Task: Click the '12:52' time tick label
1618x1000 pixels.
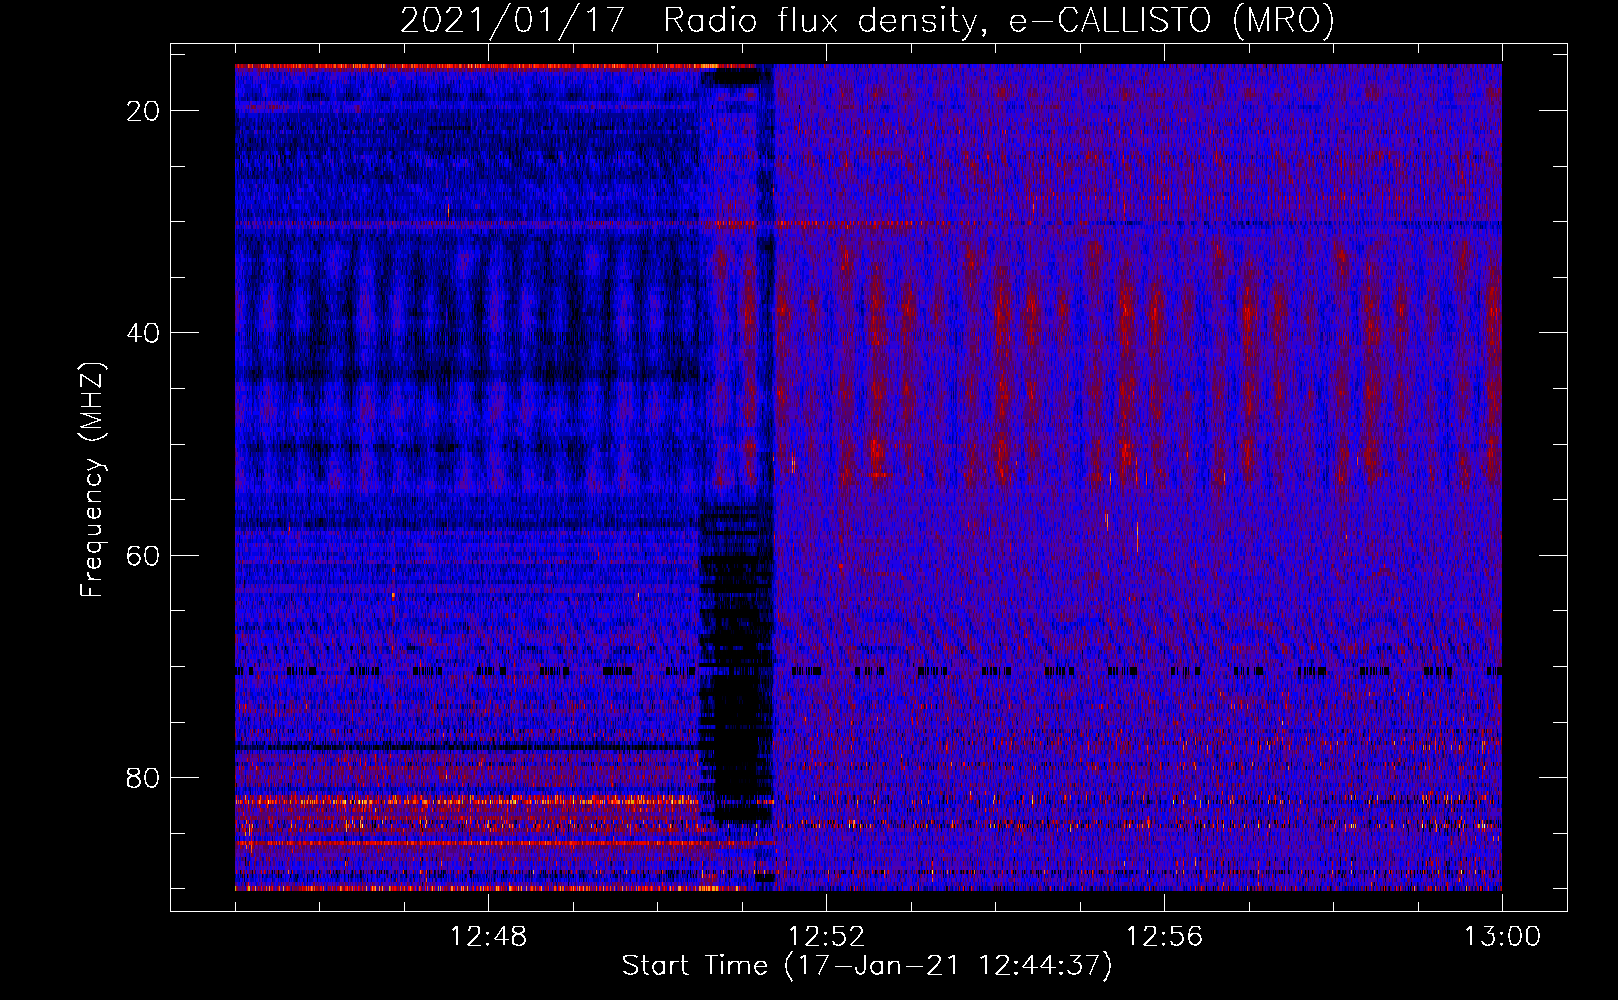Action: point(826,937)
